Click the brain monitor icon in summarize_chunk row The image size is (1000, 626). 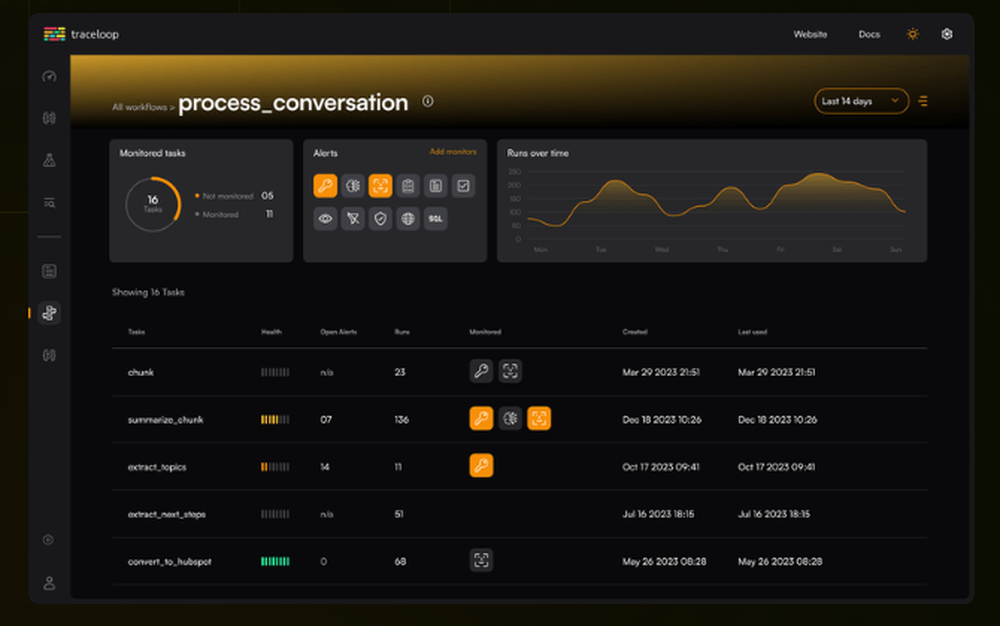pos(510,418)
